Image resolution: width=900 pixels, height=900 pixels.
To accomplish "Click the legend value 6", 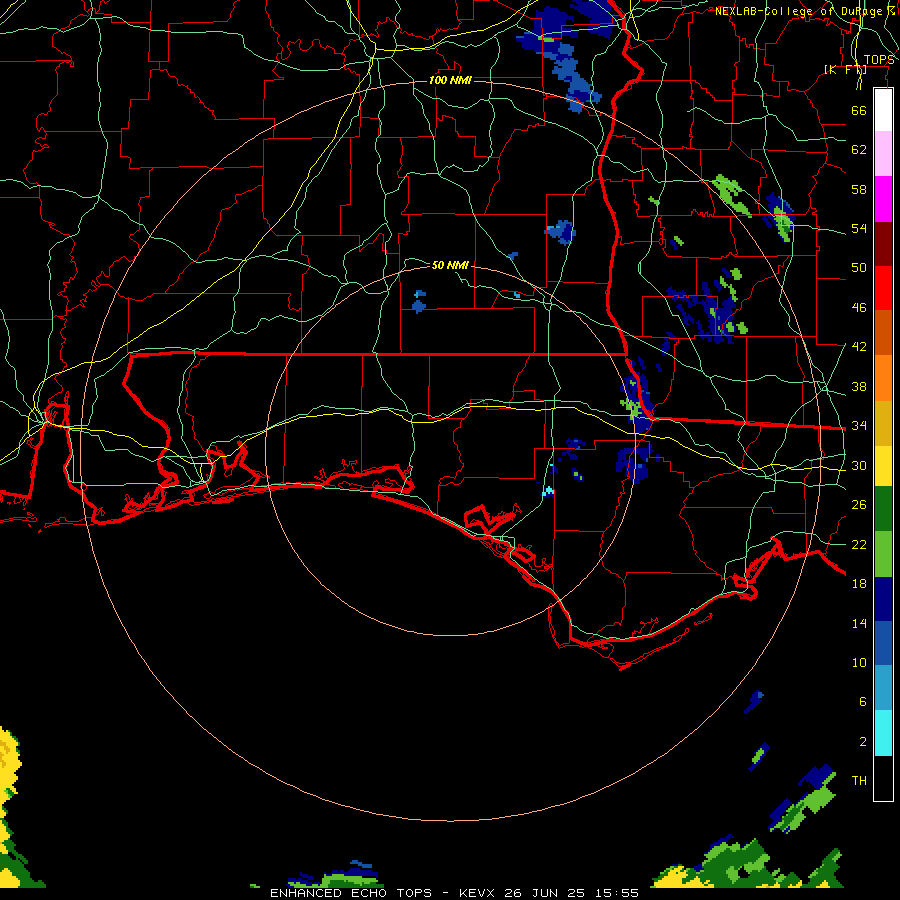I will (863, 702).
